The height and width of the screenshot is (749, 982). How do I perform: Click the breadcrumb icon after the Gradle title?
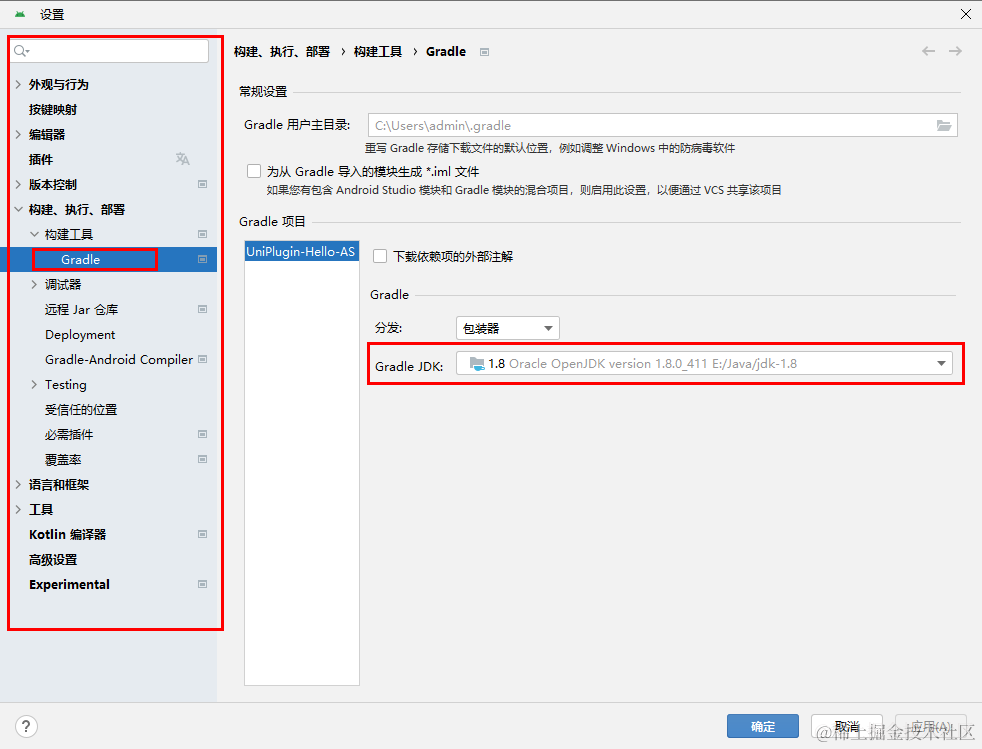point(484,51)
